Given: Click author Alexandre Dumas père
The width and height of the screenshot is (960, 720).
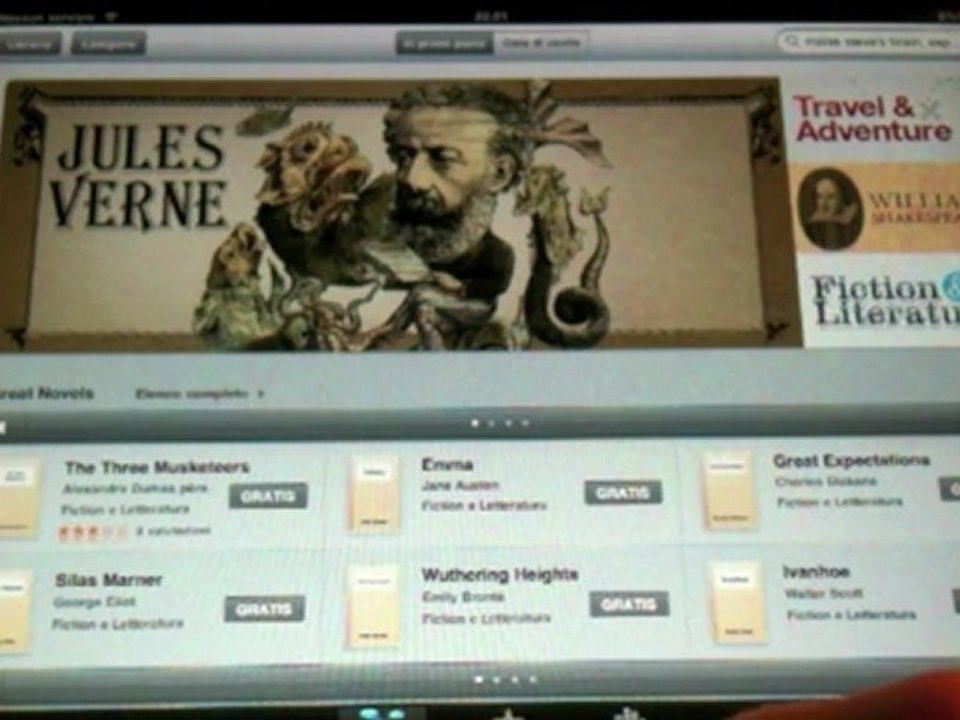Looking at the screenshot, I should [x=135, y=489].
